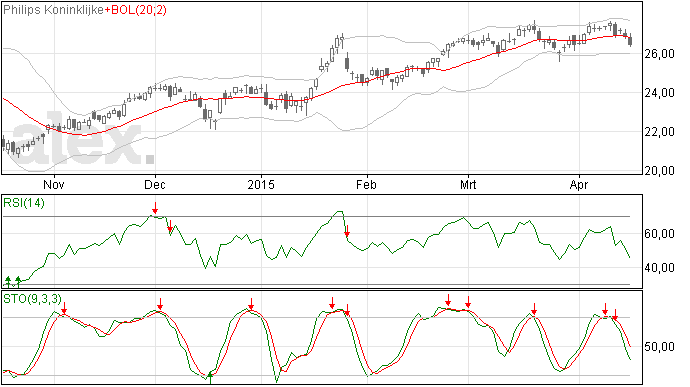The image size is (690, 387).
Task: Click the 22,00 price axis label
Action: pos(659,132)
